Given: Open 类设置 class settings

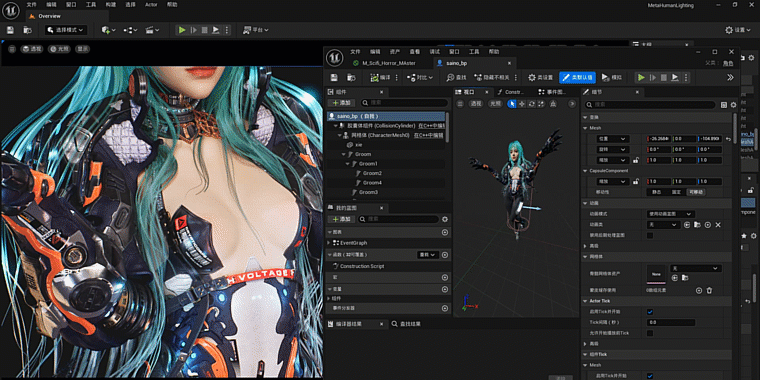Looking at the screenshot, I should (540, 78).
